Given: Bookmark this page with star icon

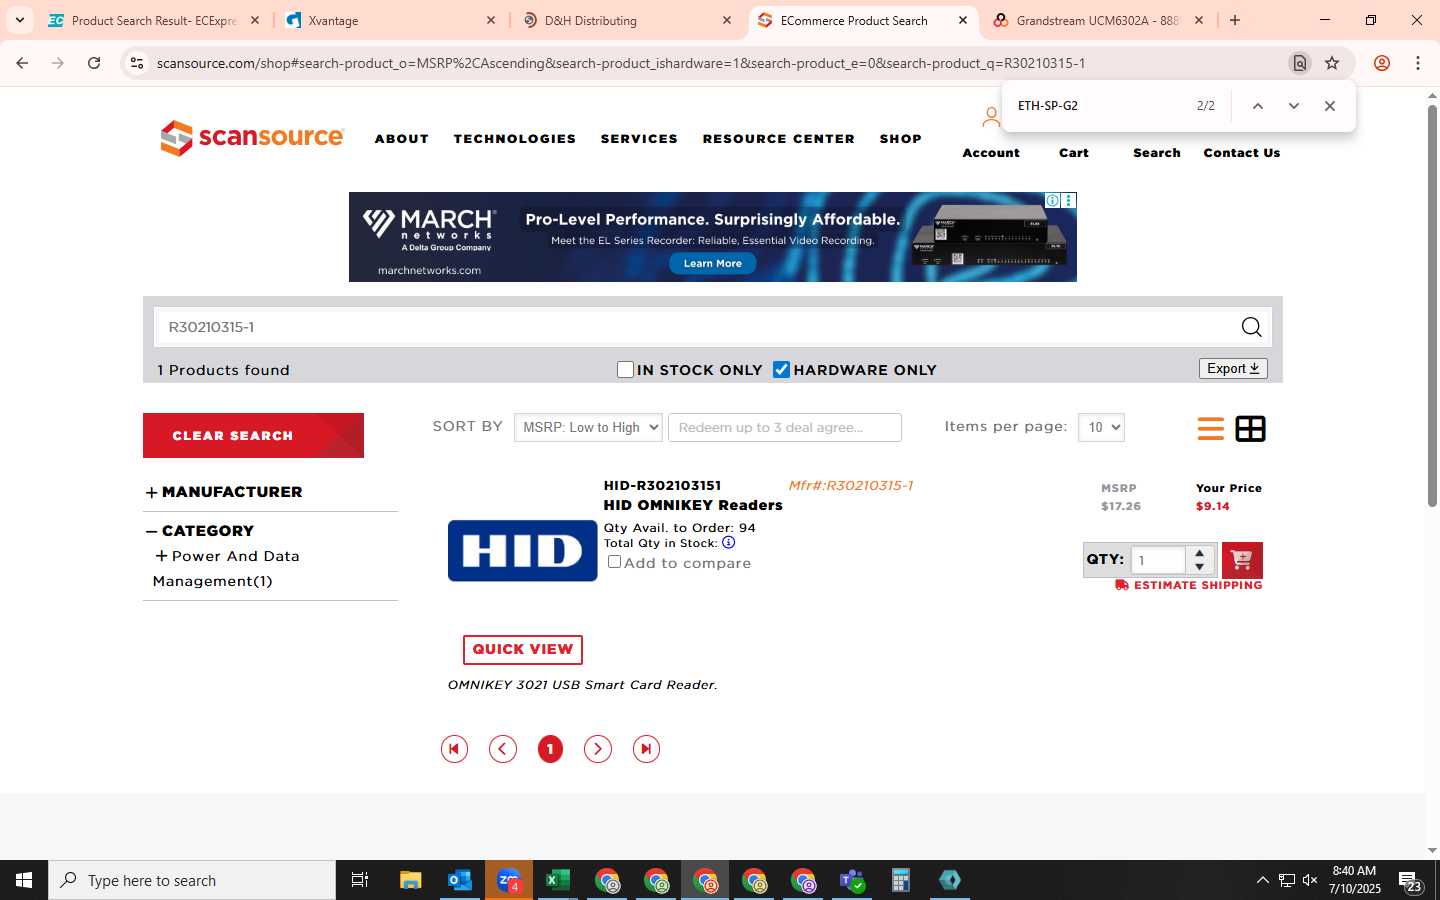Looking at the screenshot, I should click(x=1332, y=63).
